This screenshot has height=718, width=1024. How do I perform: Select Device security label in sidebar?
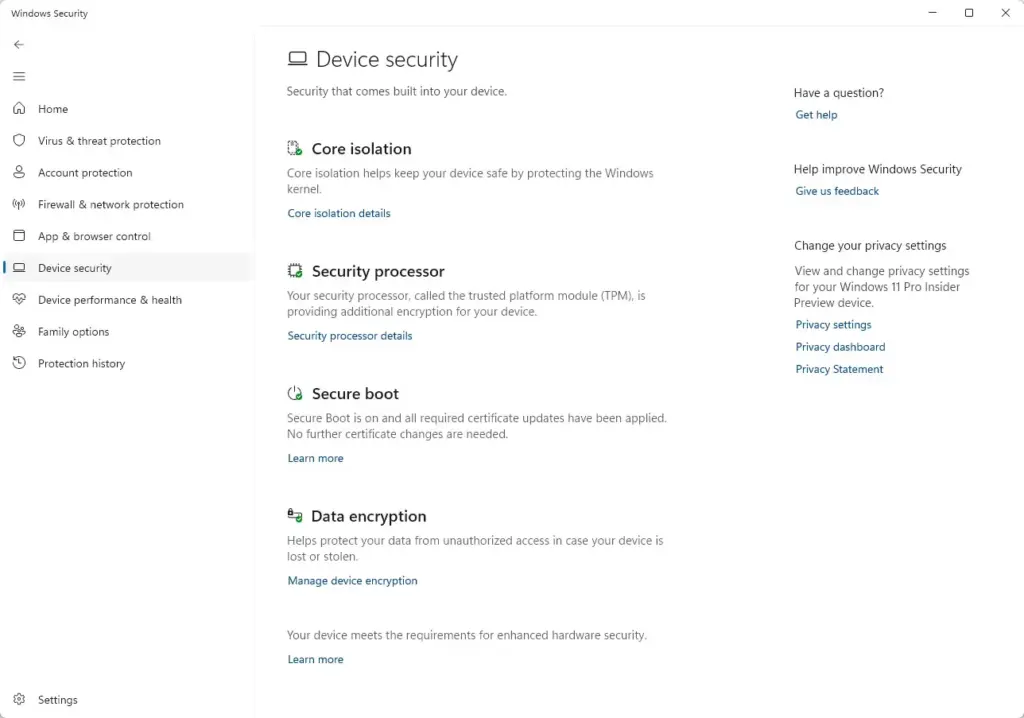click(x=74, y=268)
